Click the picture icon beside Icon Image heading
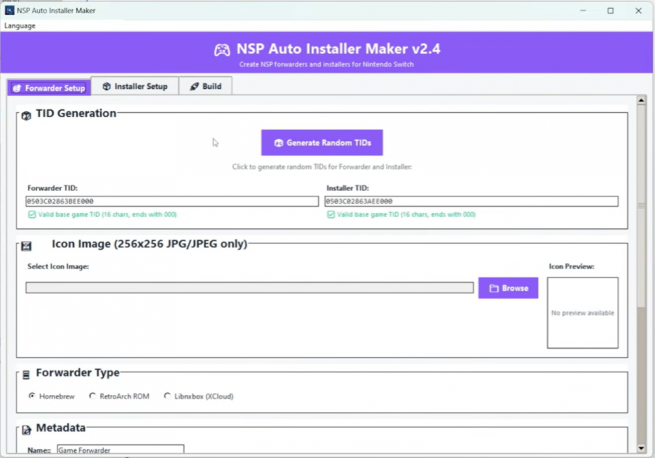 (26, 246)
